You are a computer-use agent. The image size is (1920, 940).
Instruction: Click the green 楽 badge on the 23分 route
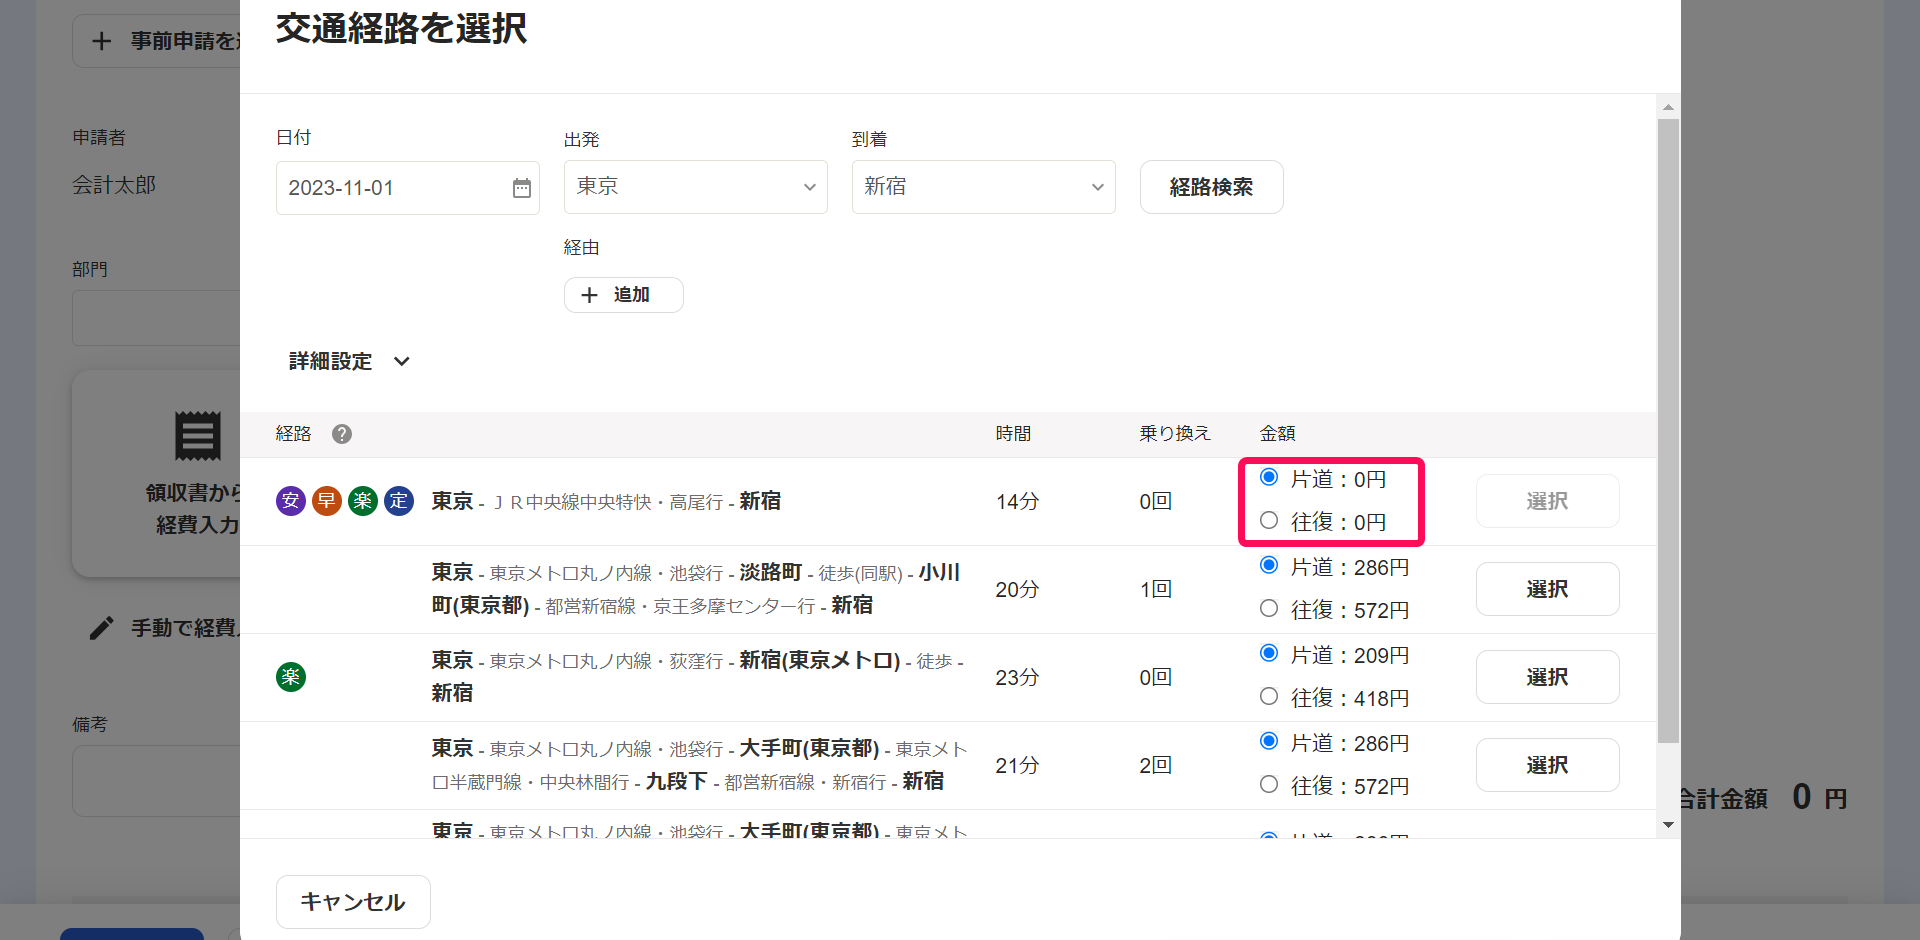(x=291, y=677)
